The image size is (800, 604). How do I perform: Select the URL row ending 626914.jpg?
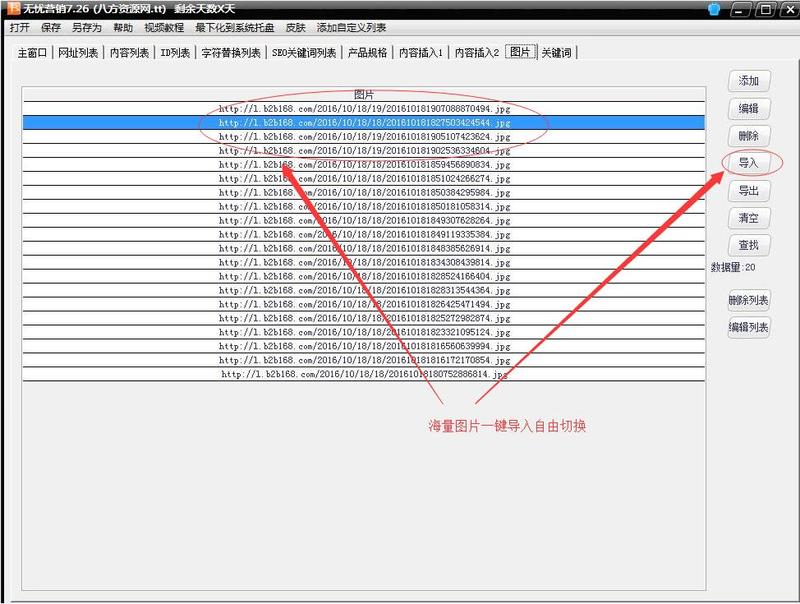coord(364,248)
